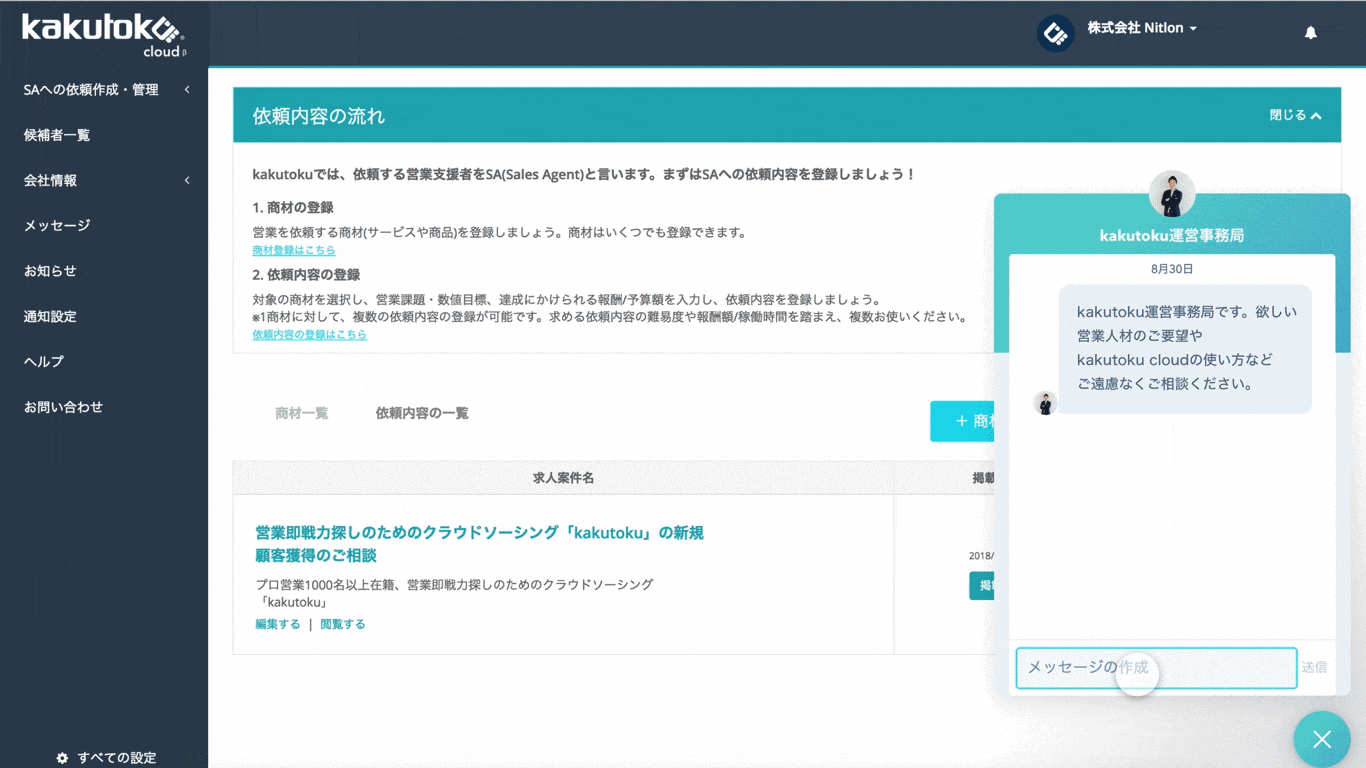
Task: Focus the メッセージの作成 chat input
Action: (1155, 668)
